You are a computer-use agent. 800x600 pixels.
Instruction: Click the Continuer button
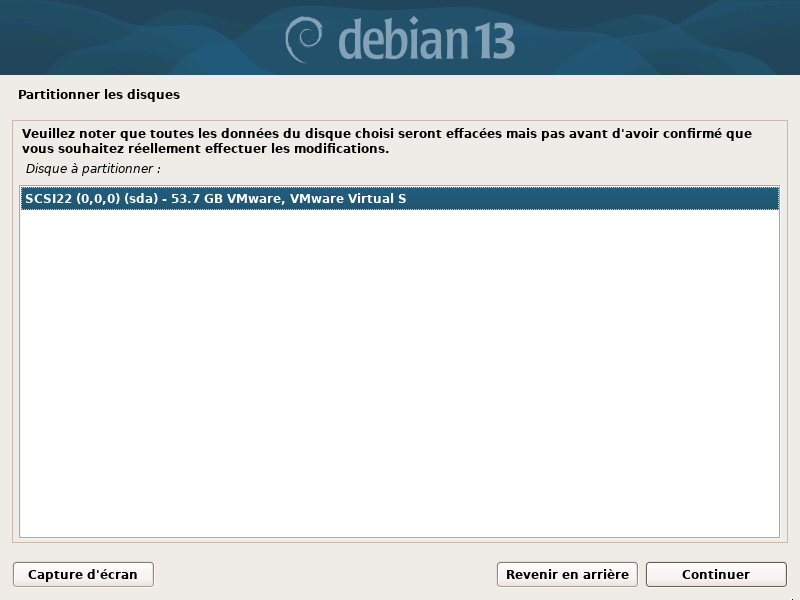click(716, 574)
